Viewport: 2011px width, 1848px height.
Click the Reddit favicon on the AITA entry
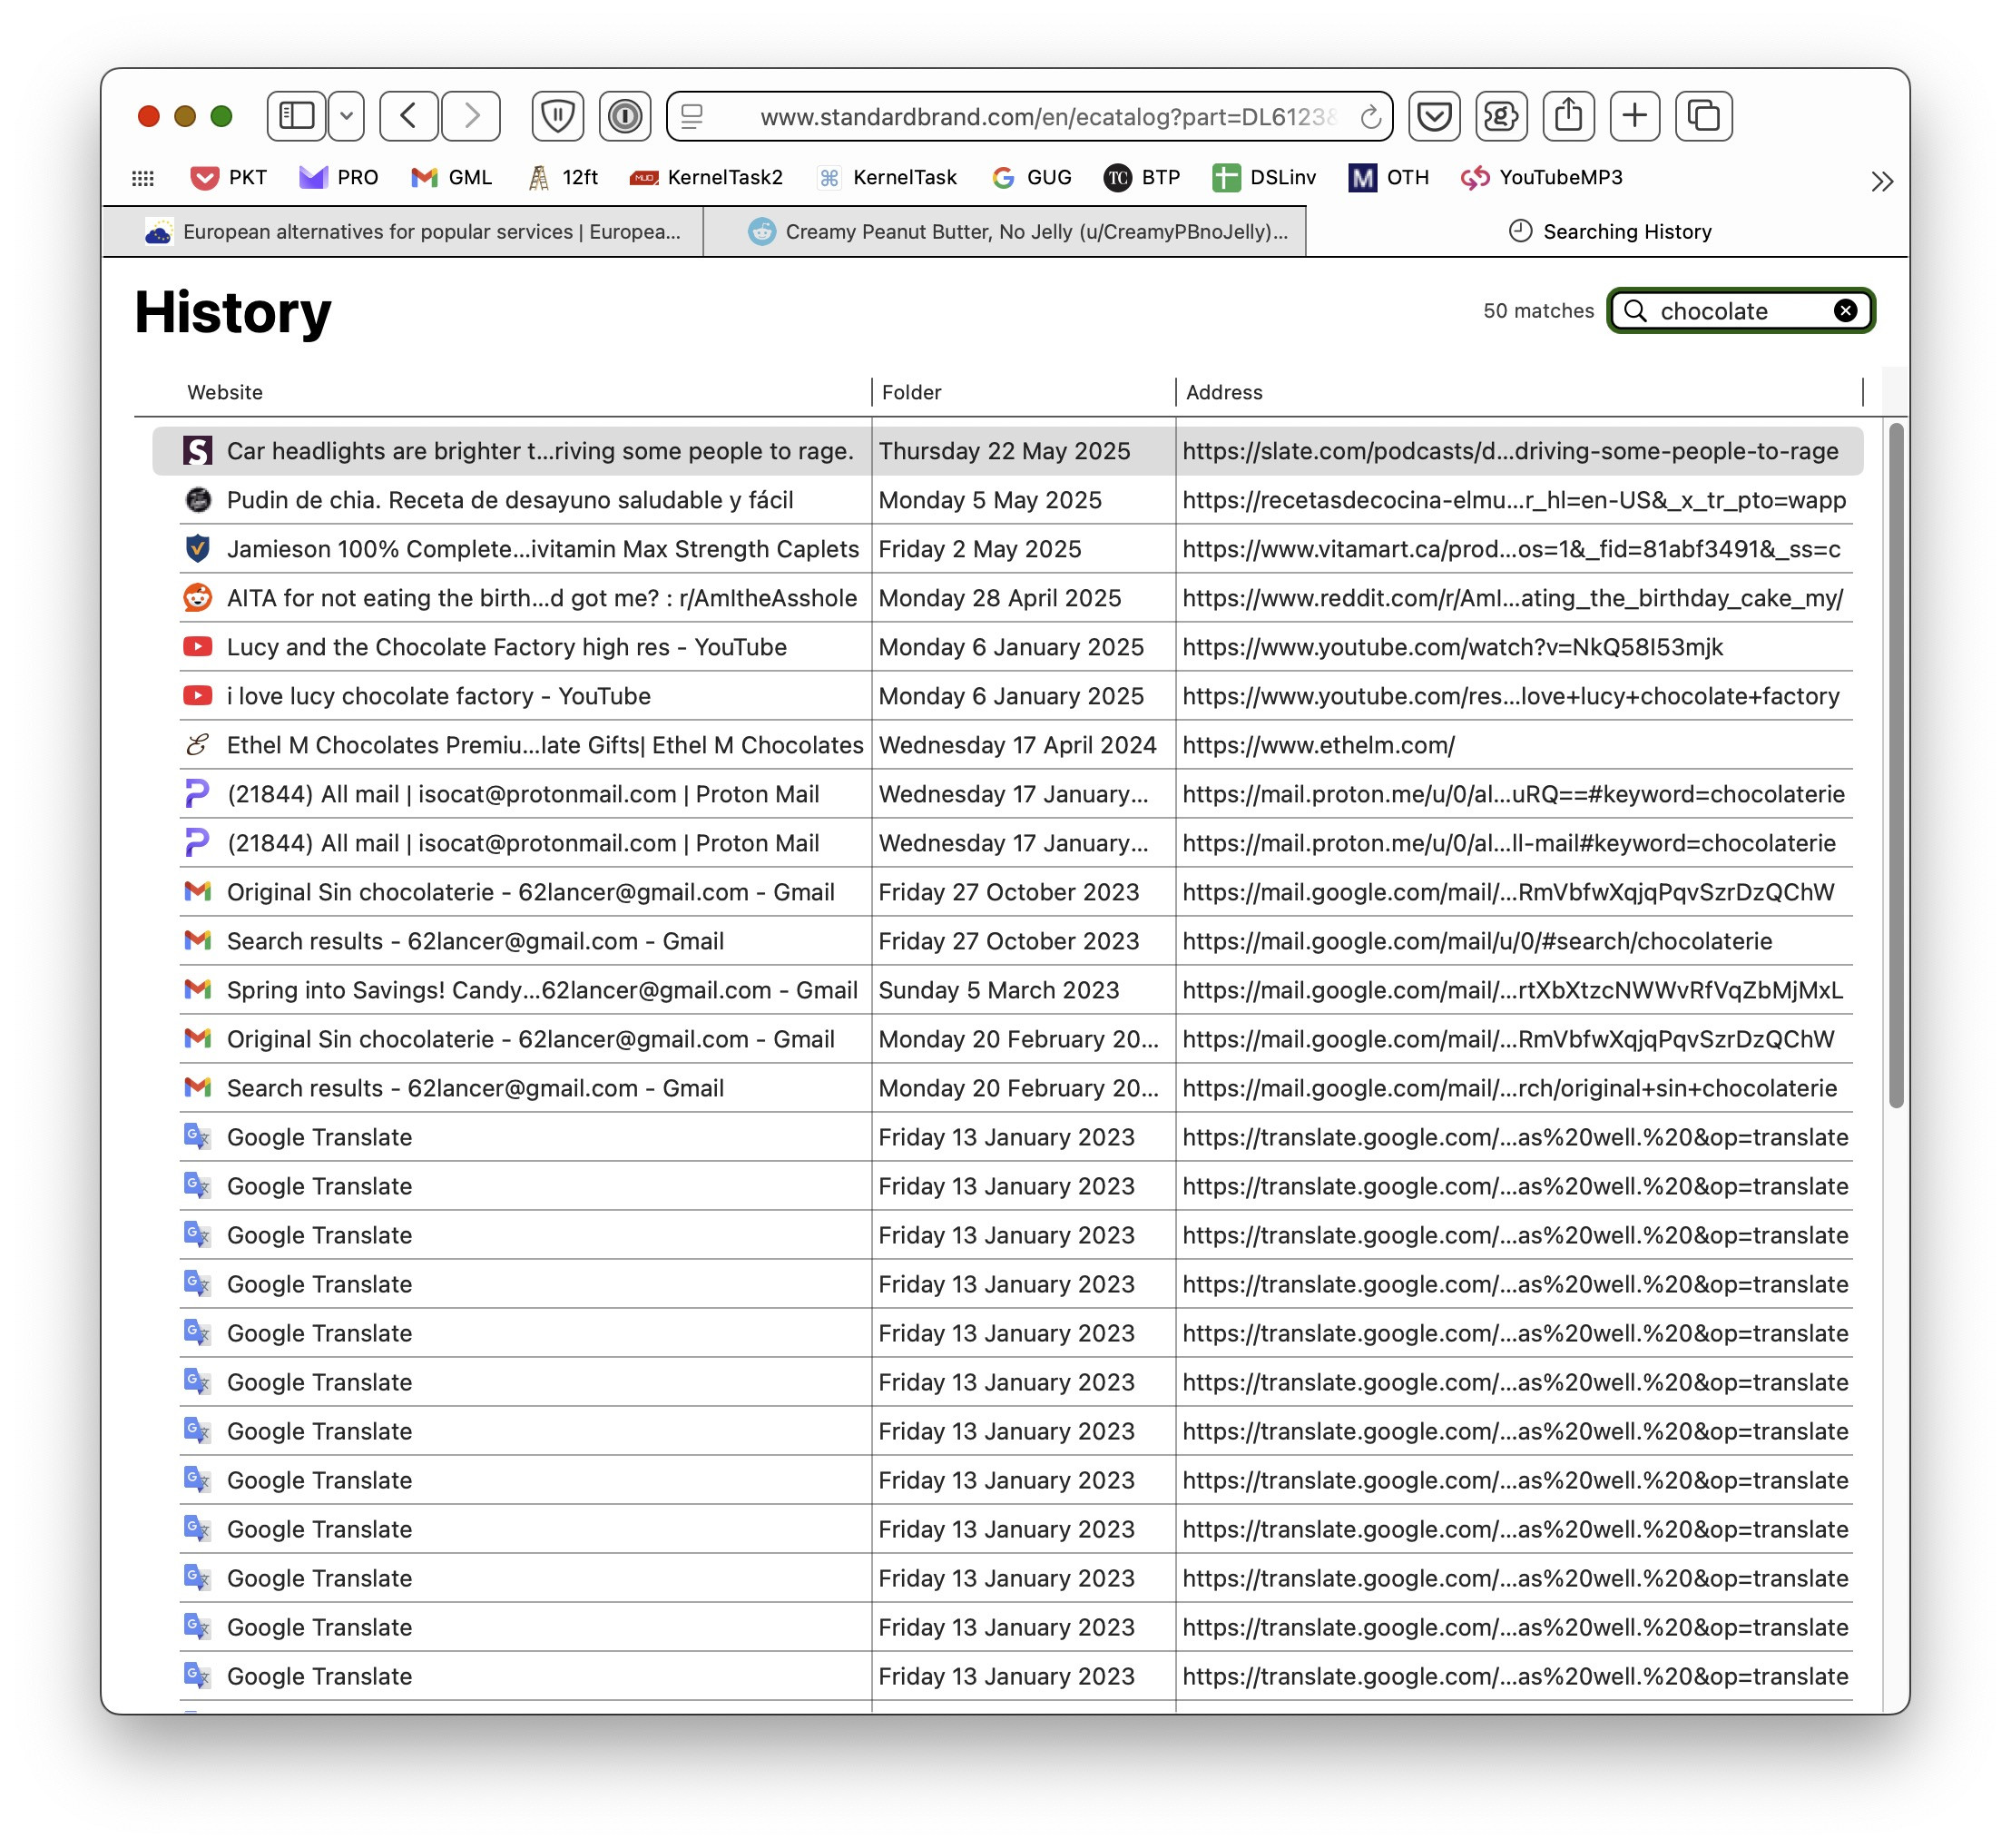[x=198, y=598]
